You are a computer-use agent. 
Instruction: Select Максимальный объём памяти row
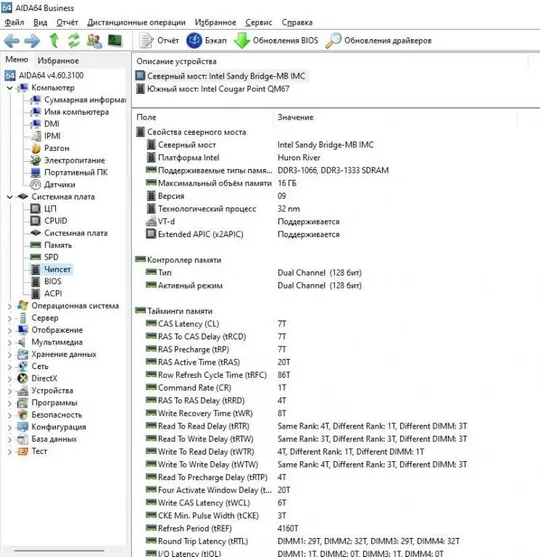[221, 183]
